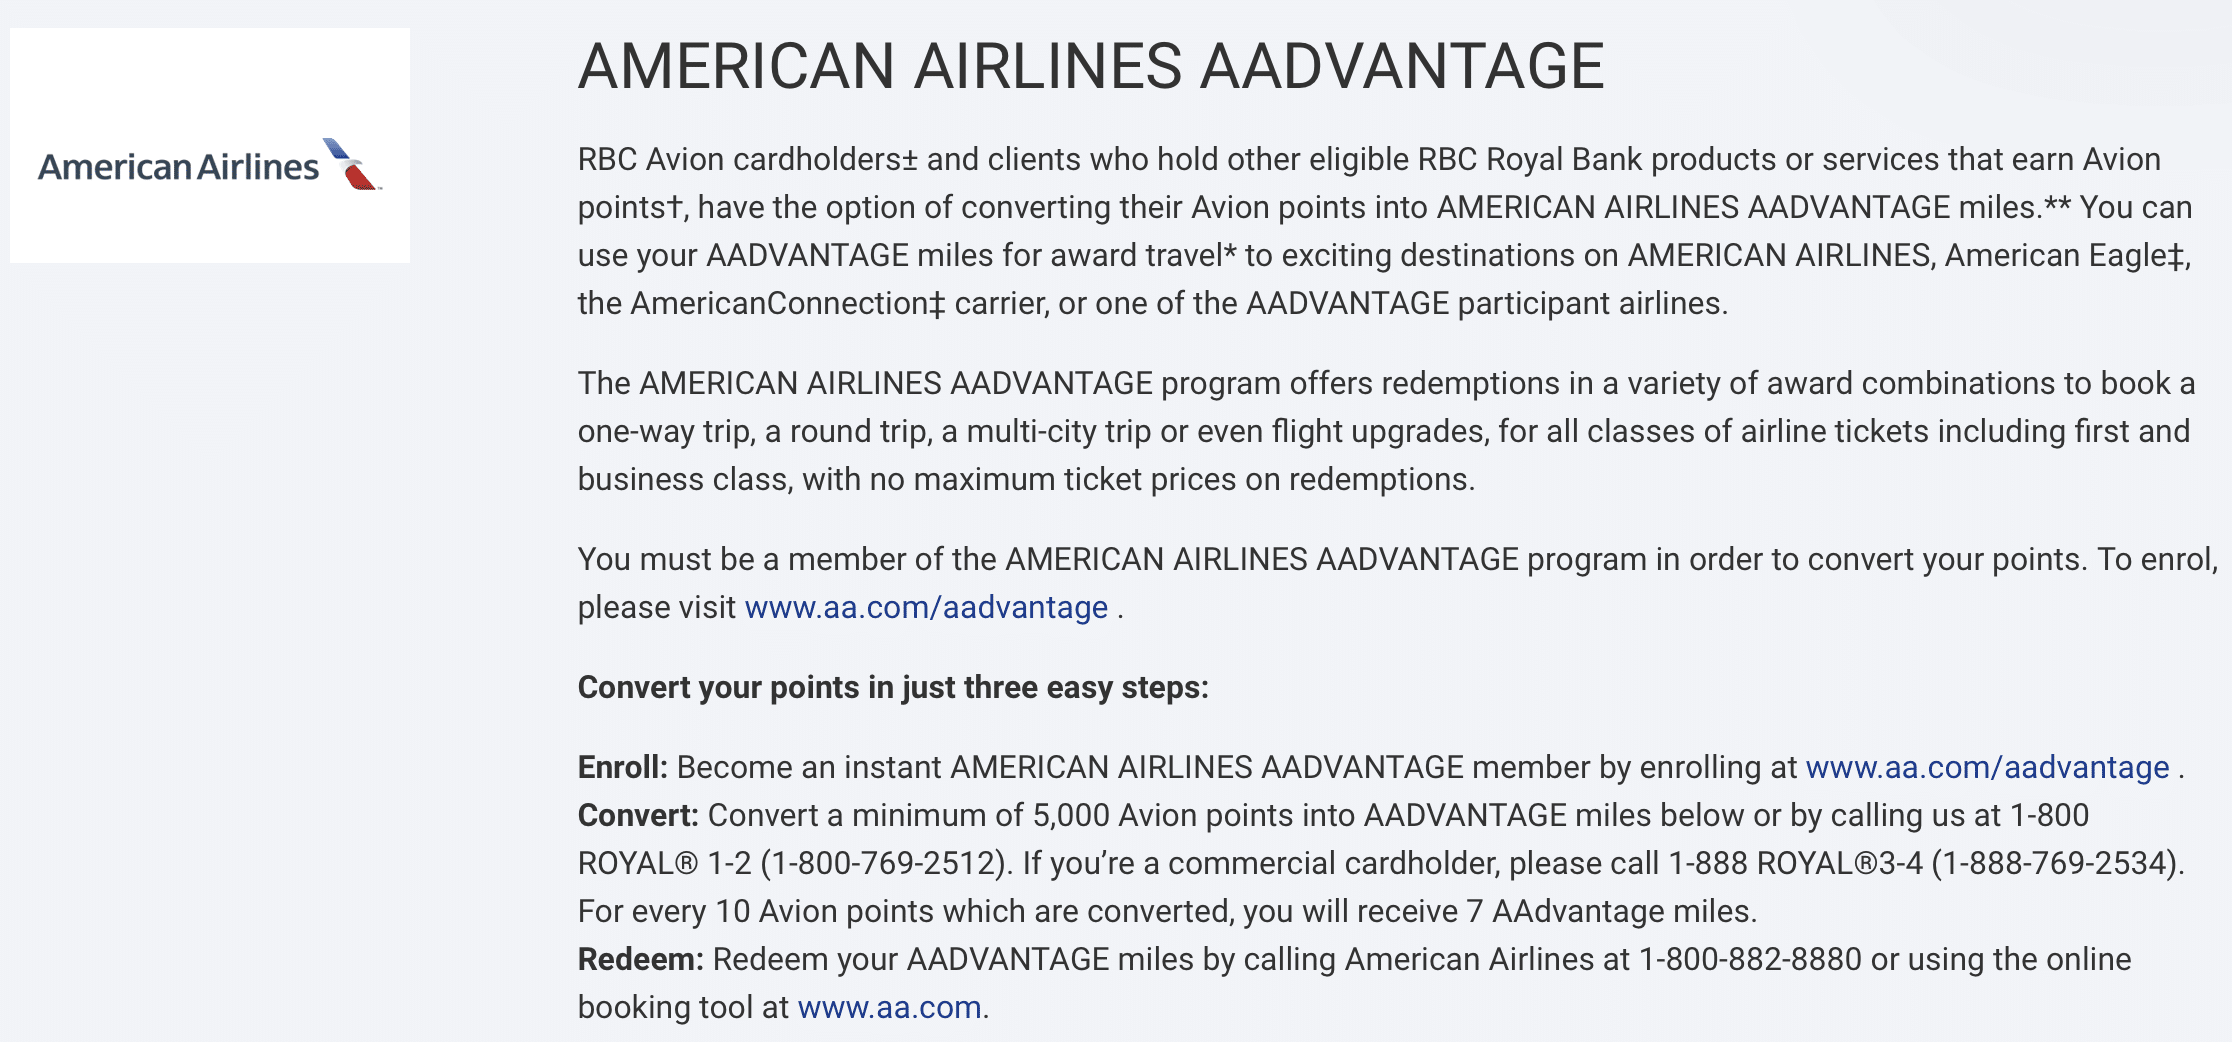Click the red and blue flight symbol icon
Screen dimensions: 2232x1042
(x=352, y=164)
